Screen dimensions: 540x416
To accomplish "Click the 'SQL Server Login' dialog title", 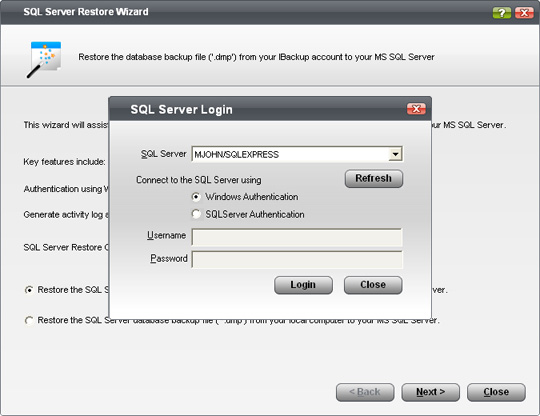I will tap(181, 110).
